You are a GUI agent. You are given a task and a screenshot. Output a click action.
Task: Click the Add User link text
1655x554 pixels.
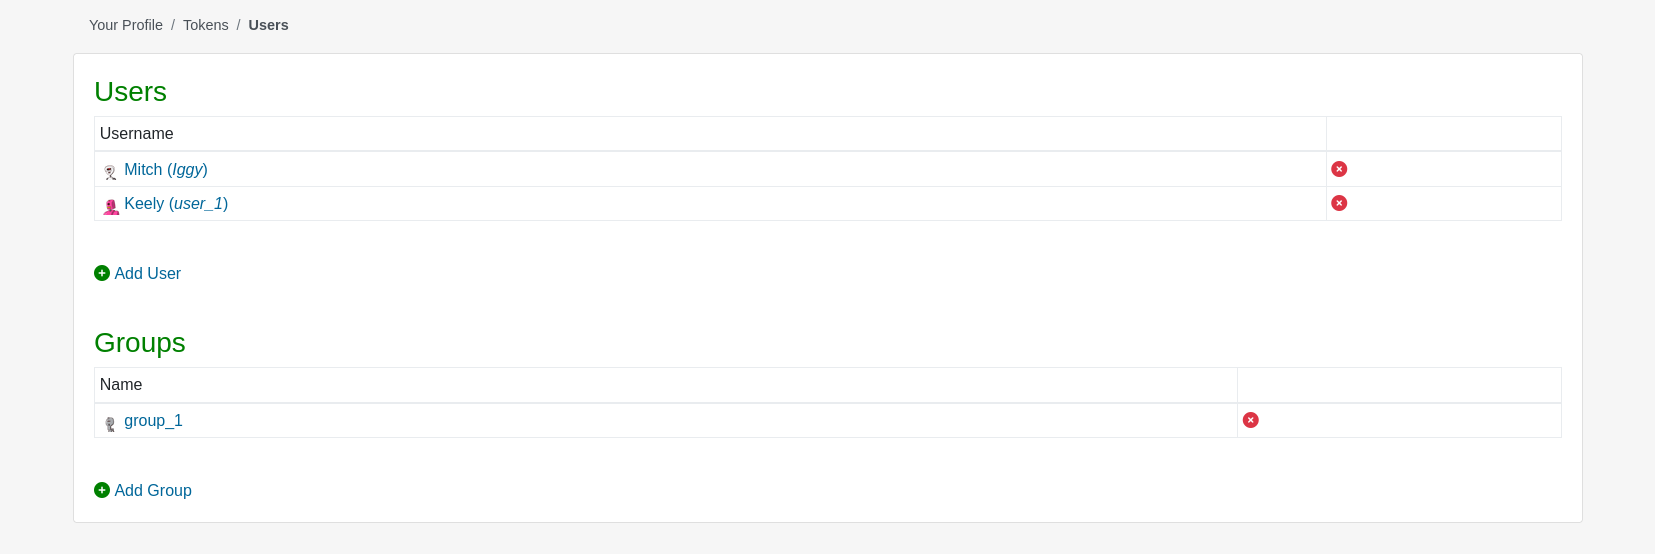coord(148,273)
